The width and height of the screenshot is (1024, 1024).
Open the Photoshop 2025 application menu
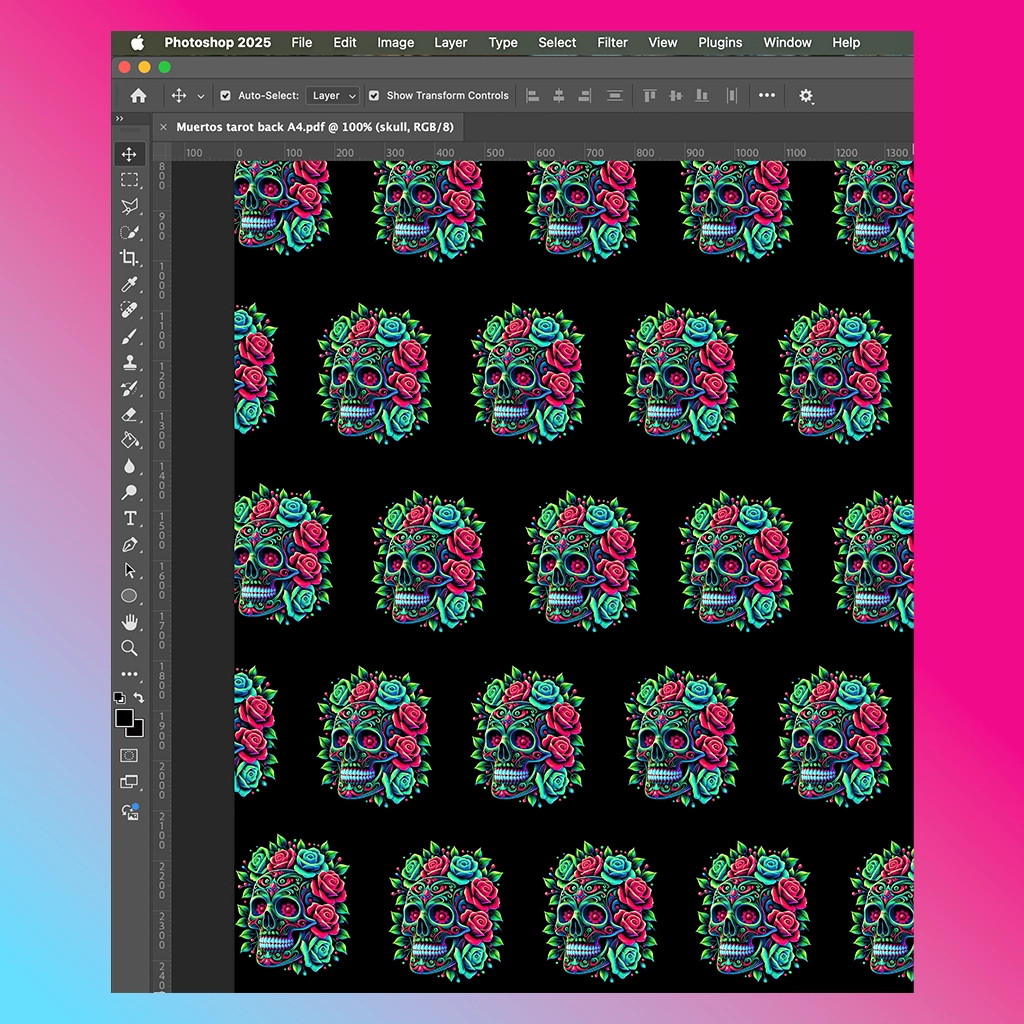217,42
